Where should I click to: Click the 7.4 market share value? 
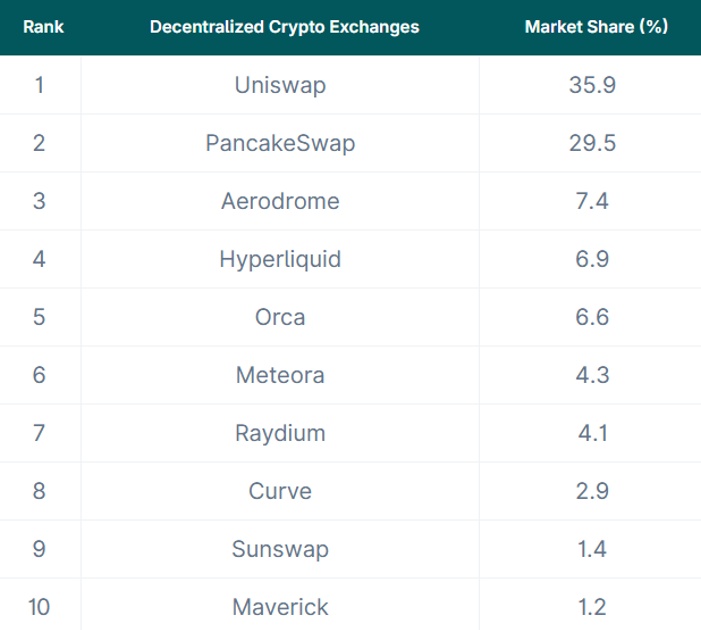[x=592, y=201]
